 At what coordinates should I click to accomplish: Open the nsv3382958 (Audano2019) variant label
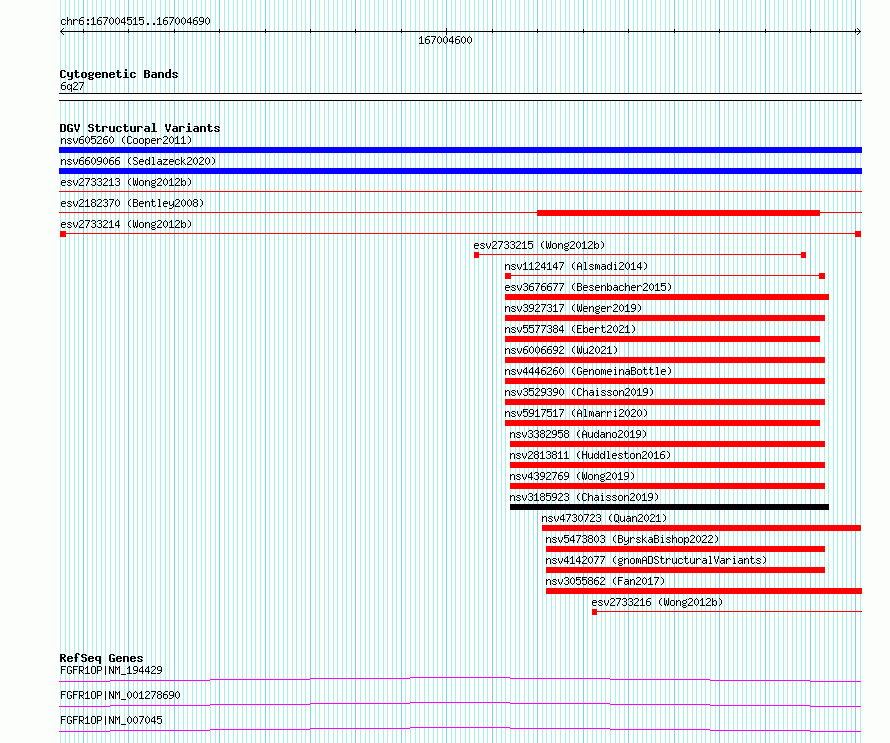(x=578, y=434)
